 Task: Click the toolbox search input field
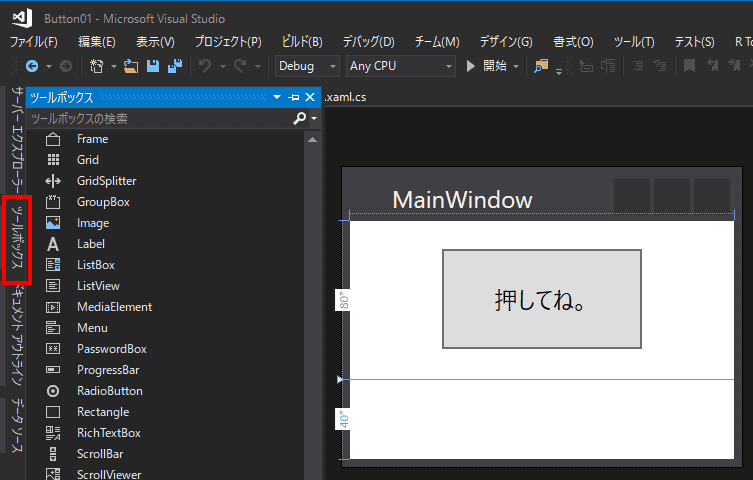pos(159,118)
